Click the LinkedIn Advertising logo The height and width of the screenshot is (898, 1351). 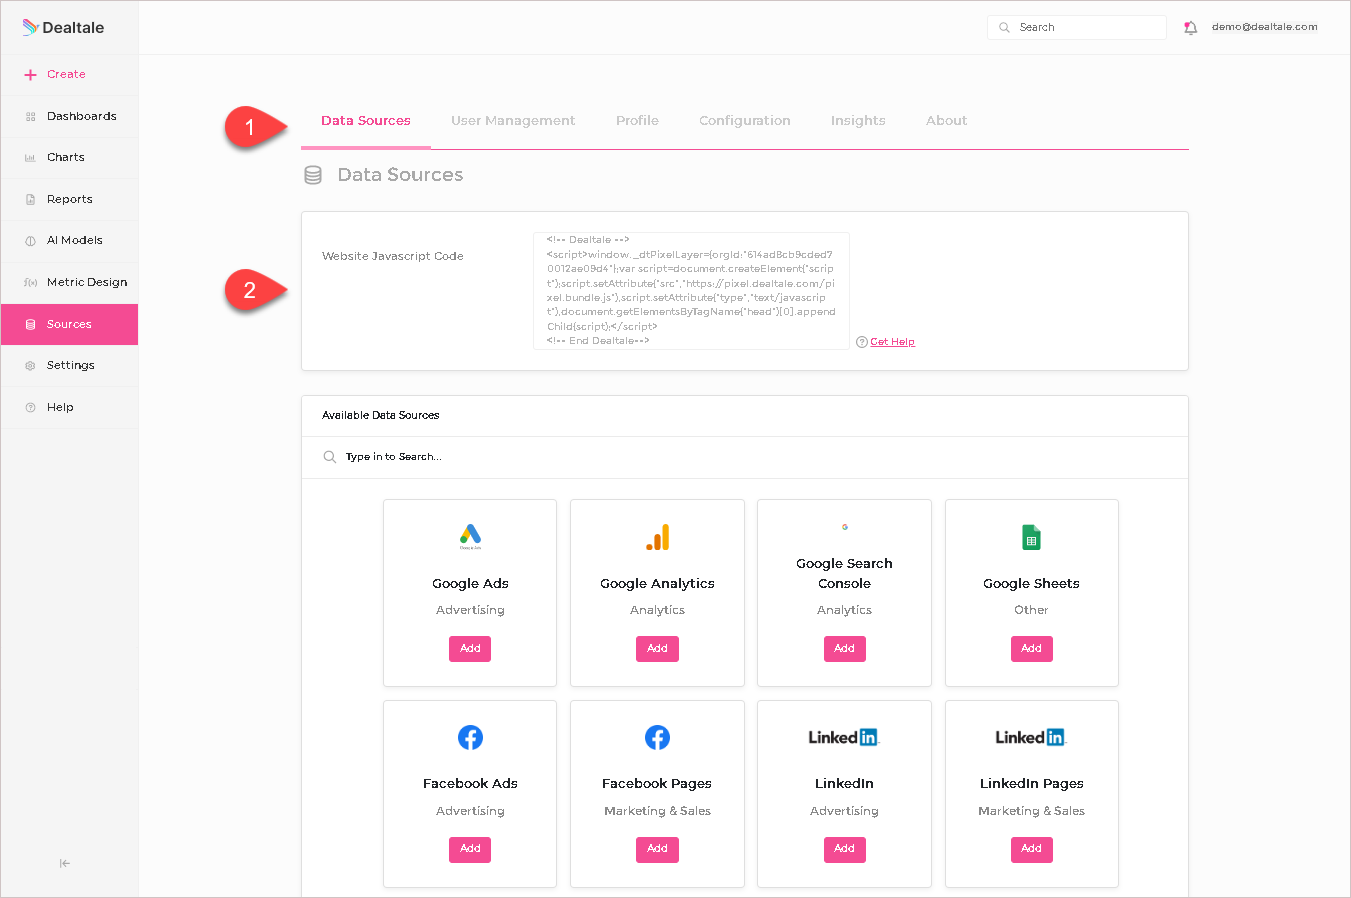coord(844,738)
